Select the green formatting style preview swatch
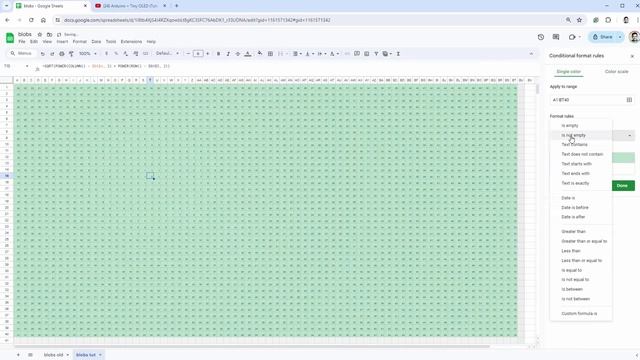 point(623,158)
